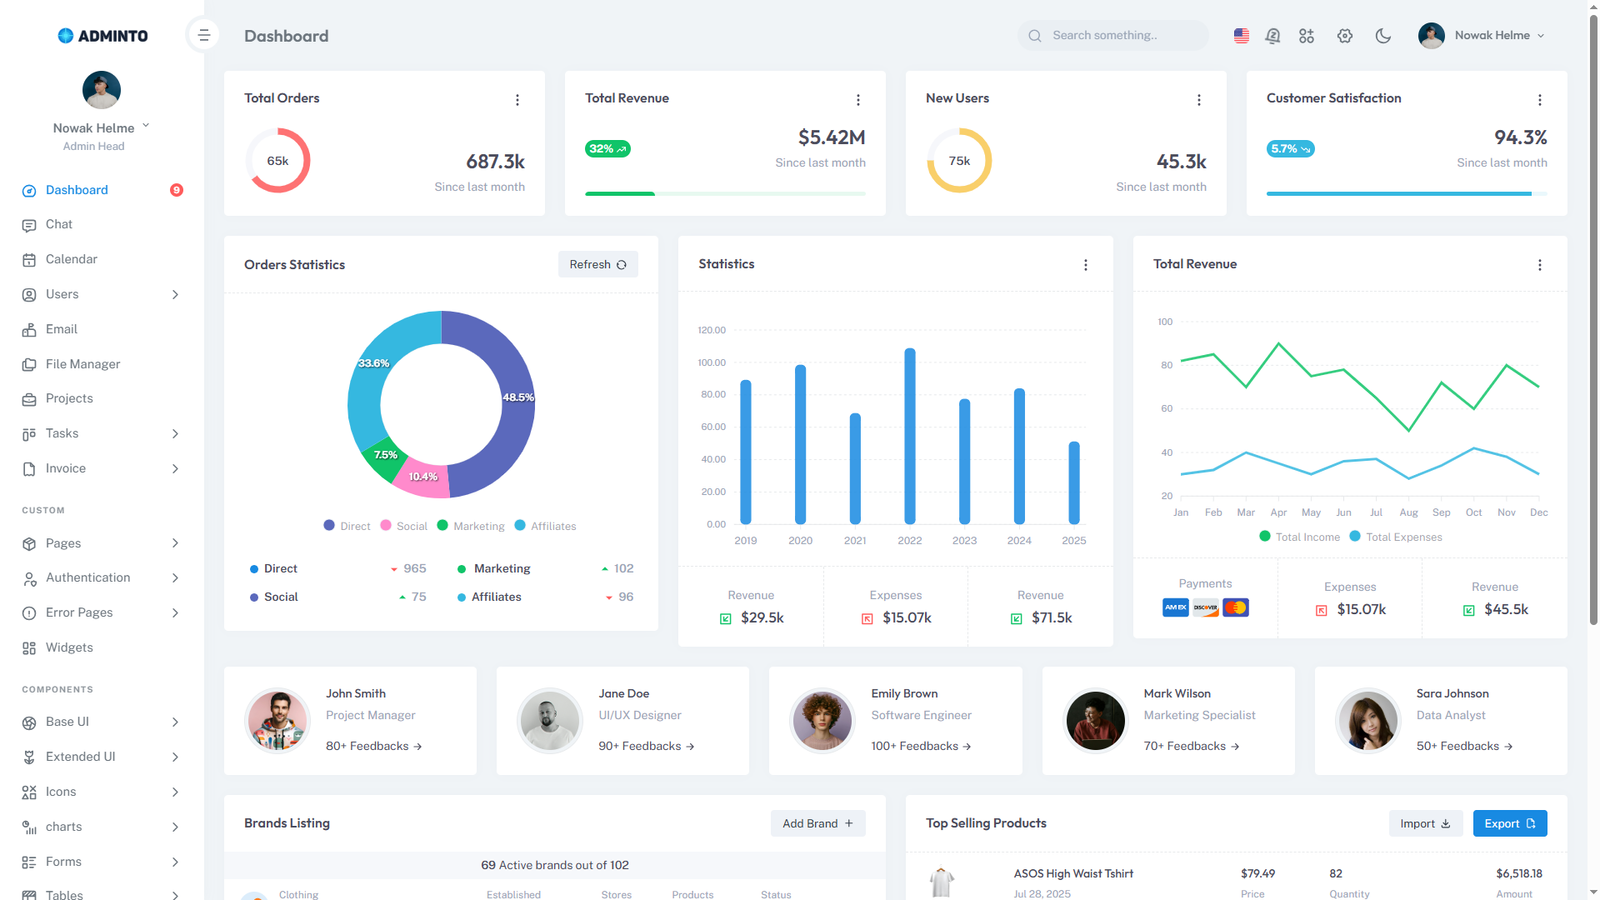Toggle dark mode with moon icon
Viewport: 1600px width, 900px height.
(1383, 36)
